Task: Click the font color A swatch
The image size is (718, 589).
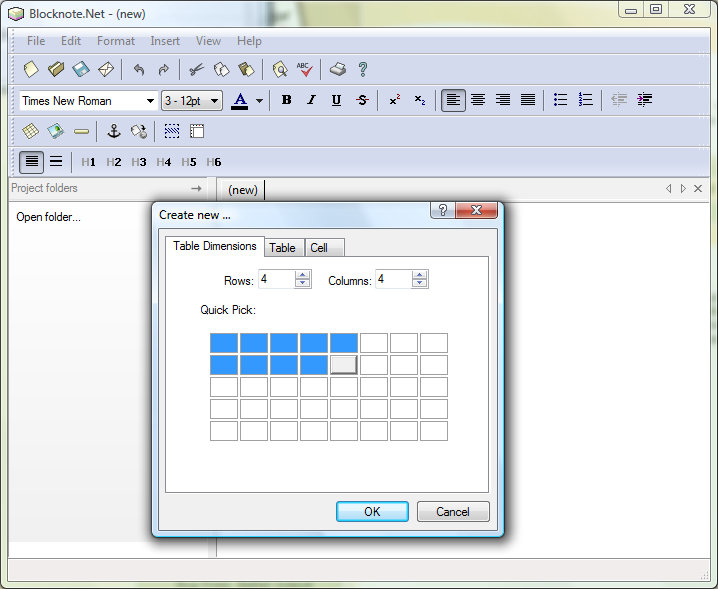Action: (240, 101)
